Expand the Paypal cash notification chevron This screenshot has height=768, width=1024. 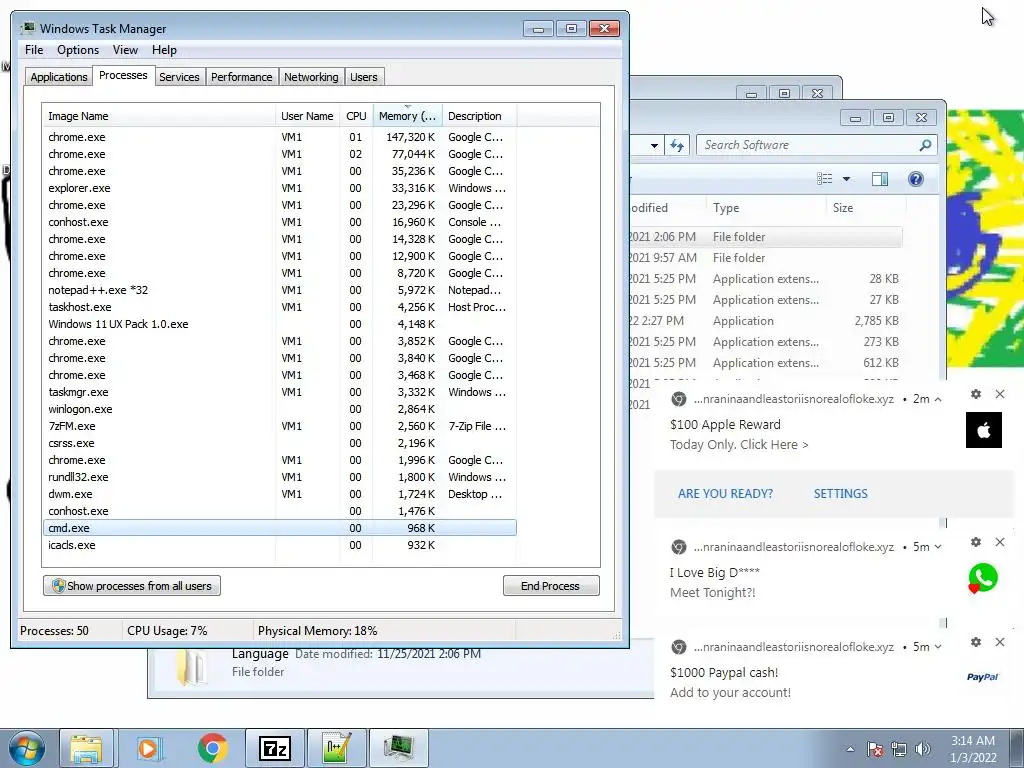point(938,647)
